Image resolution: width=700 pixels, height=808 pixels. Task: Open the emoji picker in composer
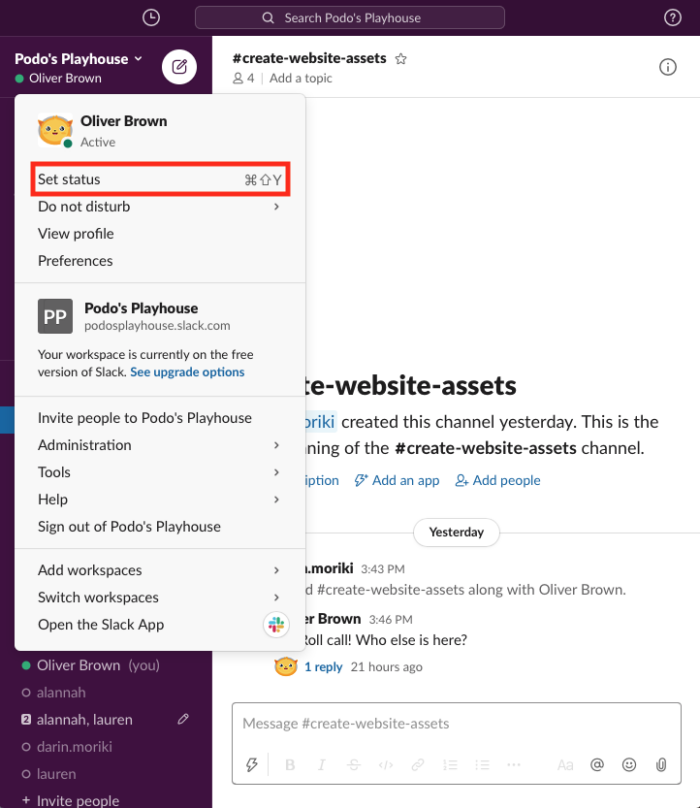point(629,765)
